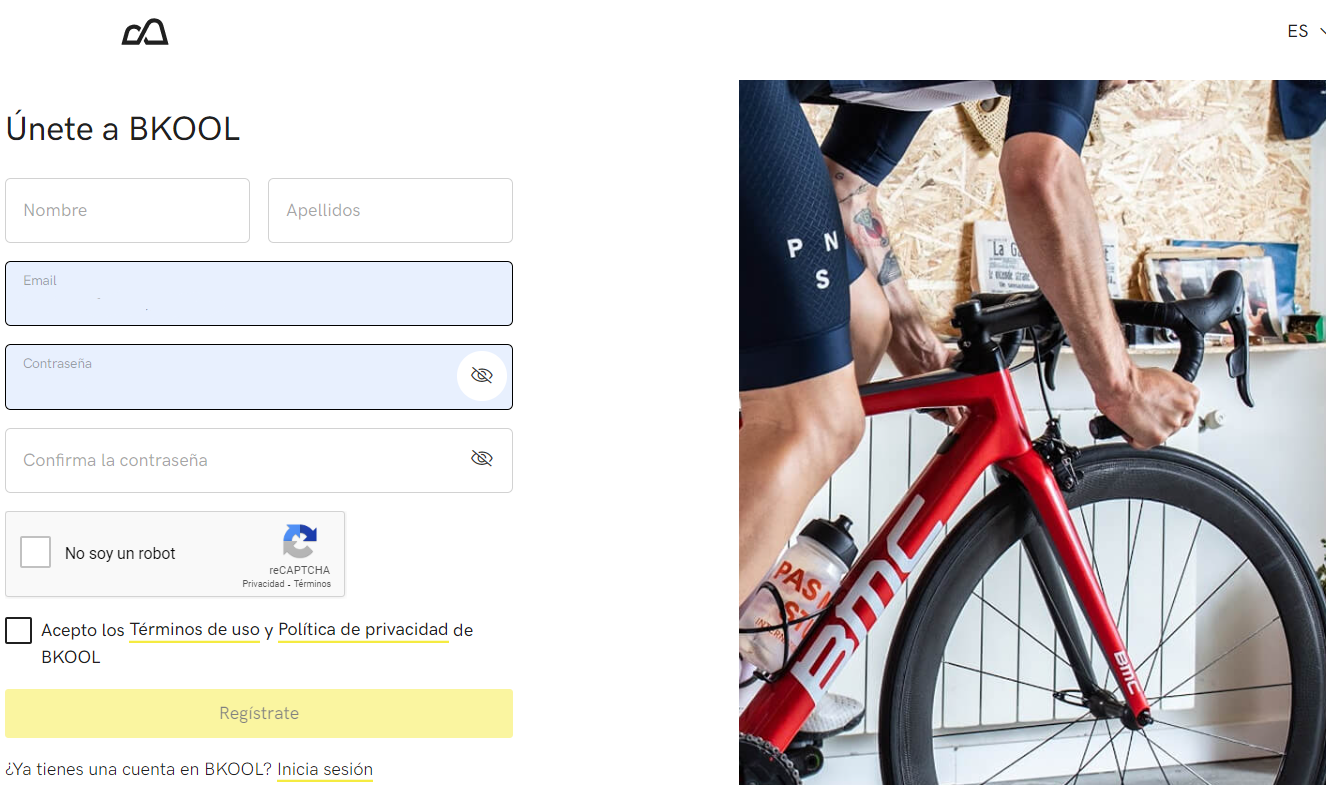Reveal the Confirma la contraseña text

pos(482,458)
